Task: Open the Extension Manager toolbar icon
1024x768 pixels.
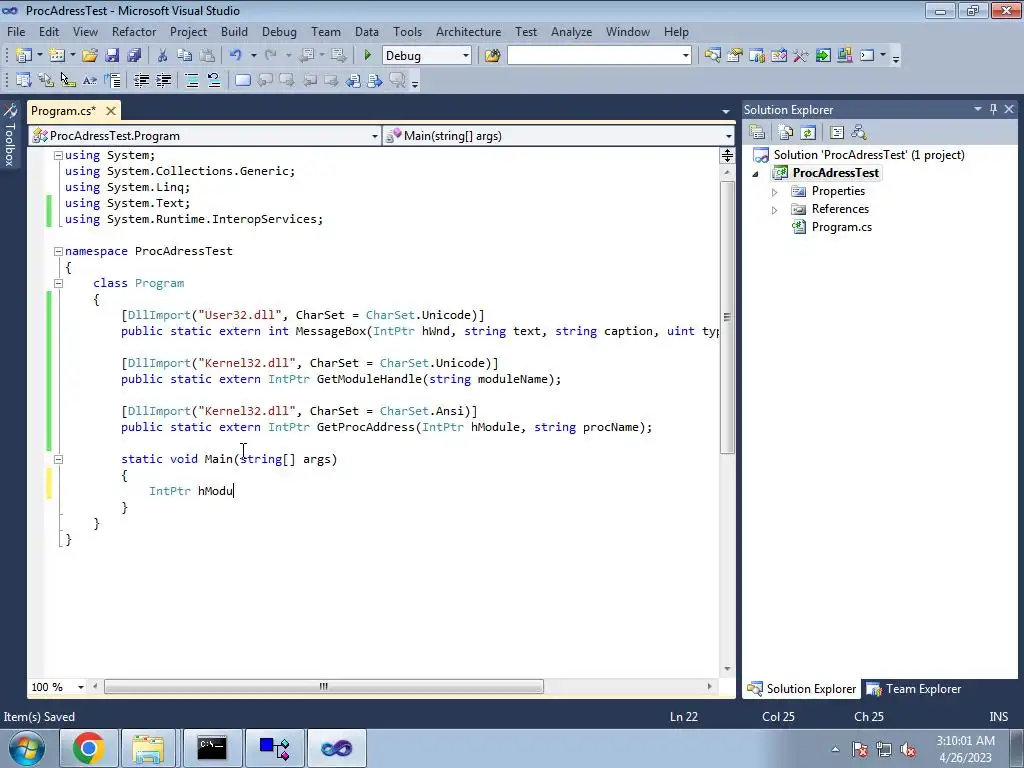Action: pos(844,56)
